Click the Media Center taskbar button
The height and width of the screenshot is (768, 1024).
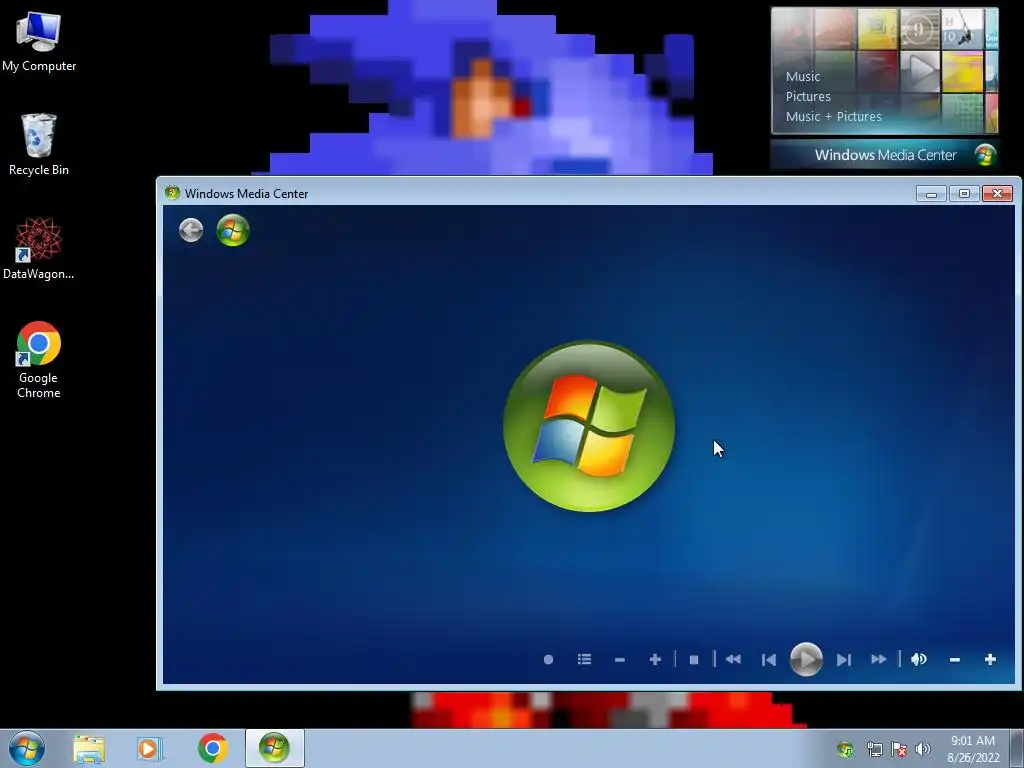click(x=274, y=748)
